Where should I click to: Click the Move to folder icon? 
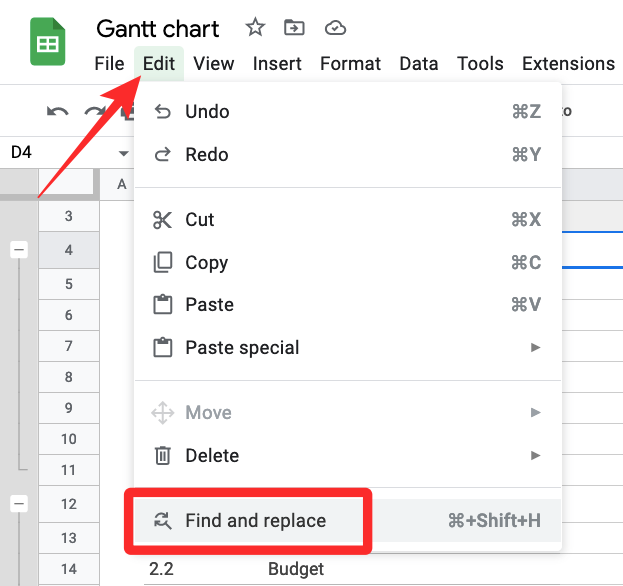click(x=294, y=27)
